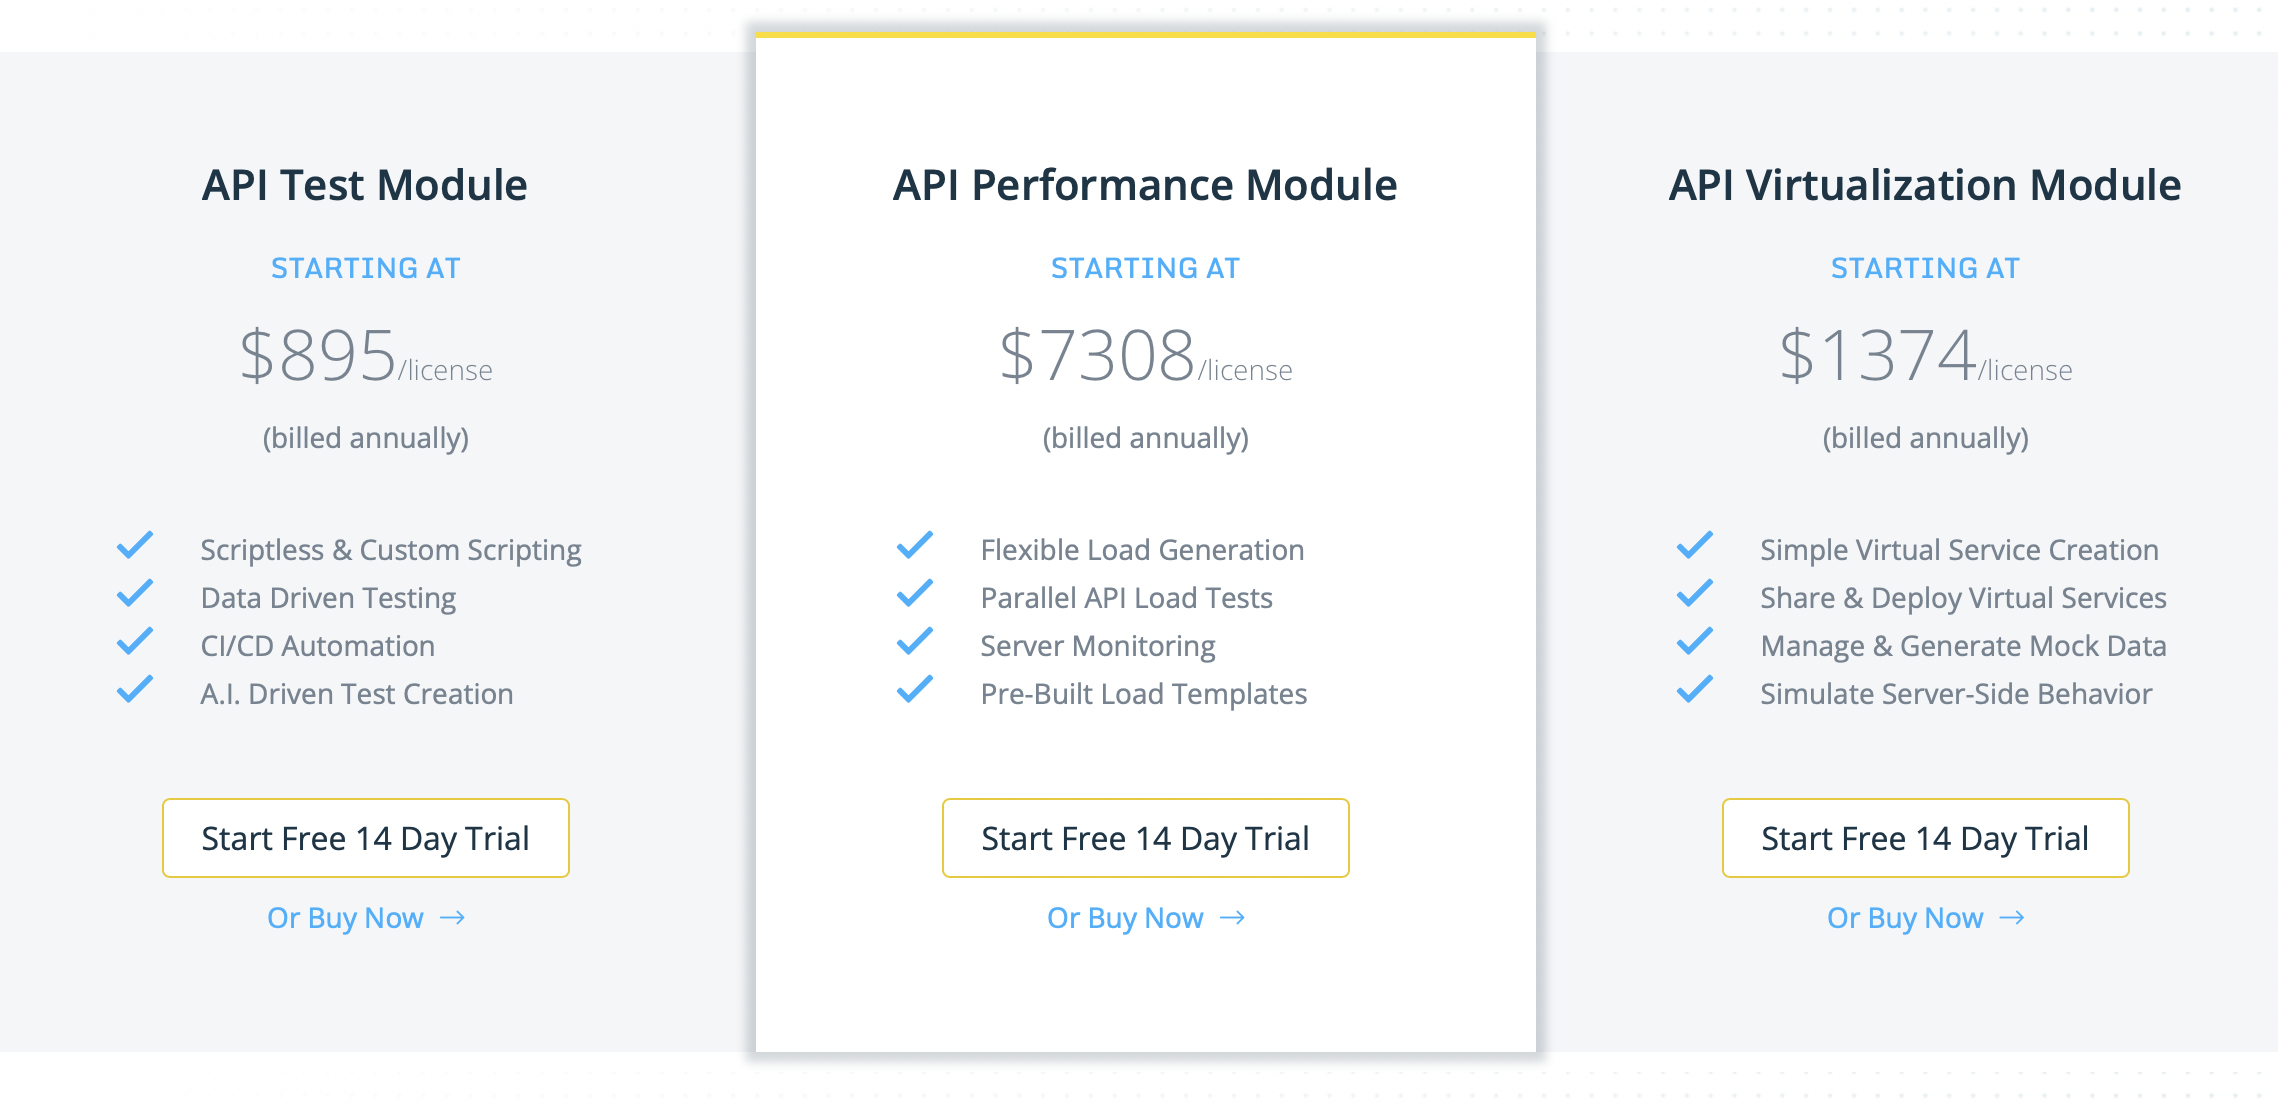
Task: Start free trial for API Virtualization Module
Action: (1925, 838)
